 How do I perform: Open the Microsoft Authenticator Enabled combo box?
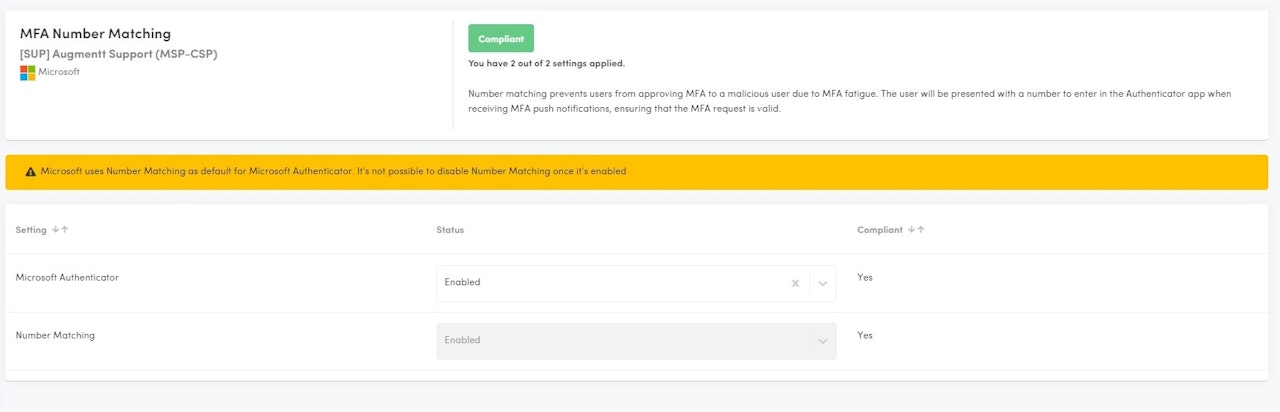(610, 283)
